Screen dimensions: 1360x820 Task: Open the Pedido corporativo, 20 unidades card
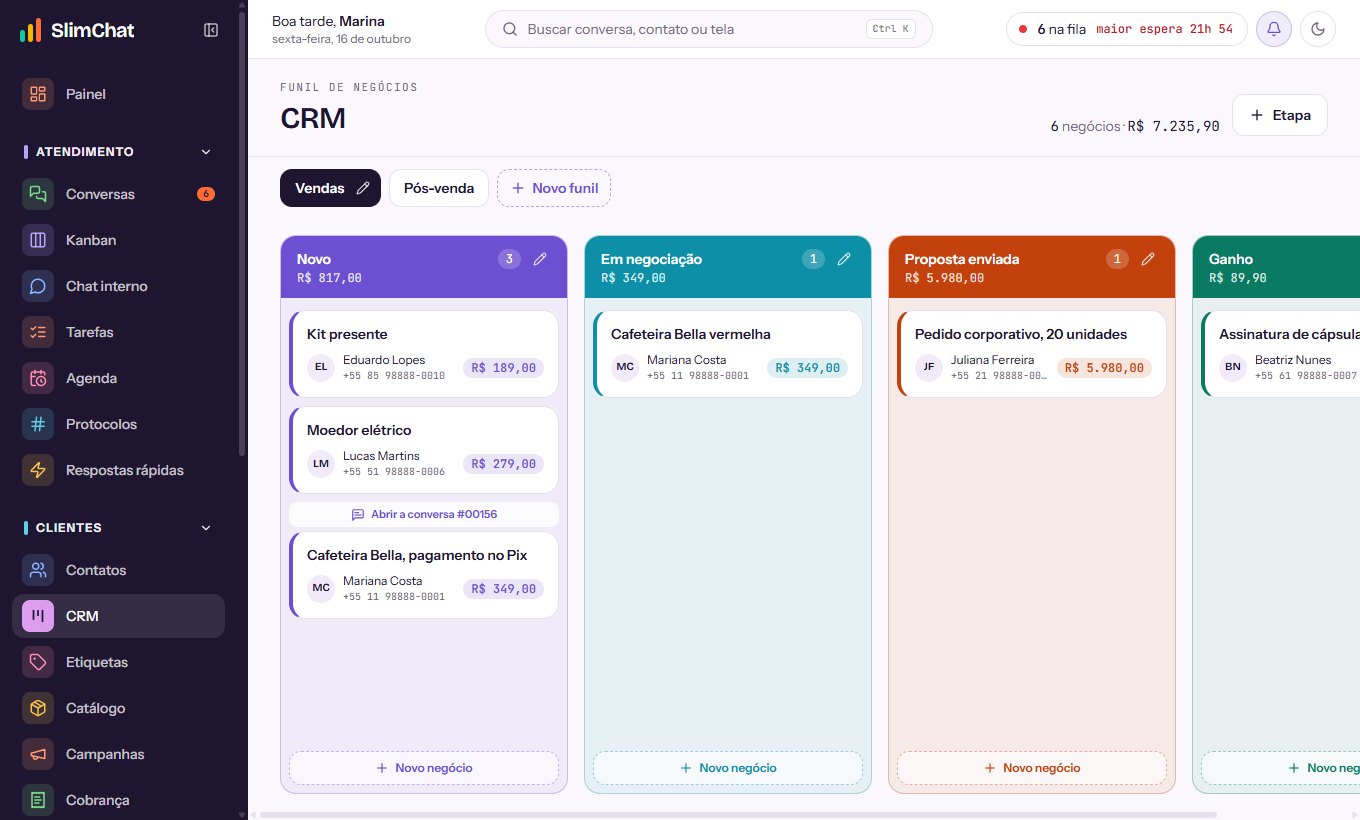1032,354
